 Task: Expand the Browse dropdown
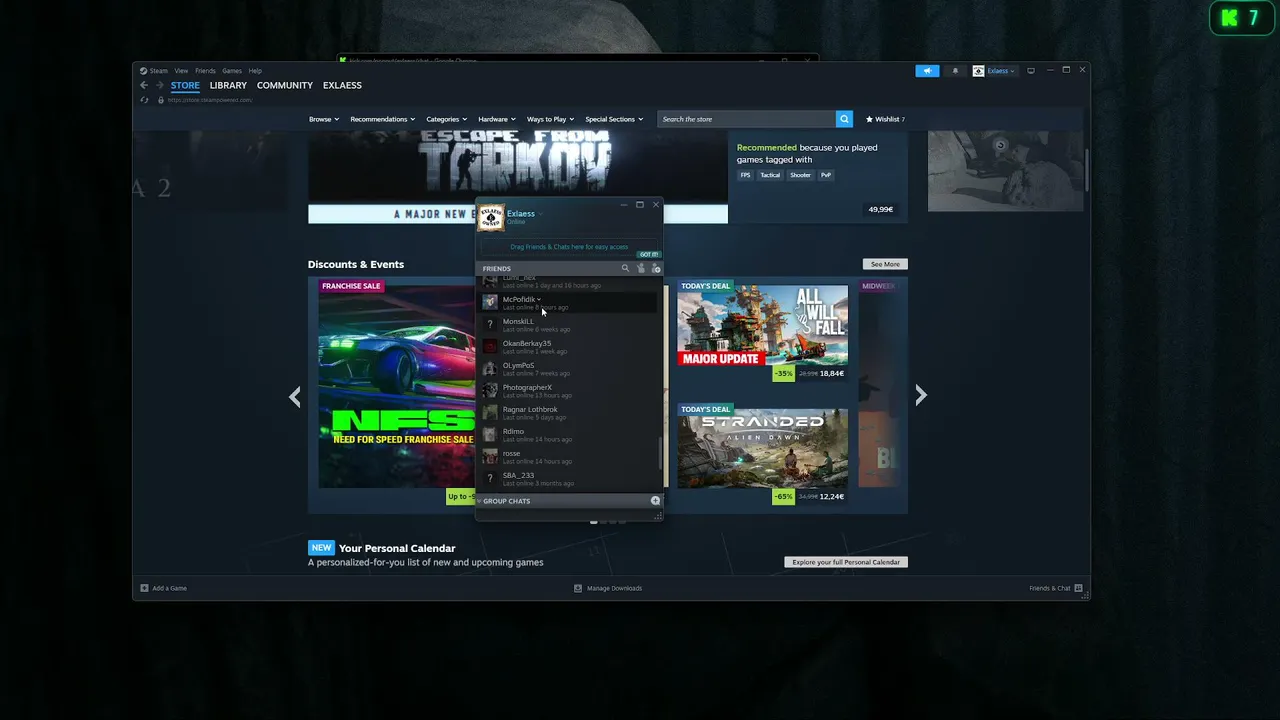(x=324, y=119)
